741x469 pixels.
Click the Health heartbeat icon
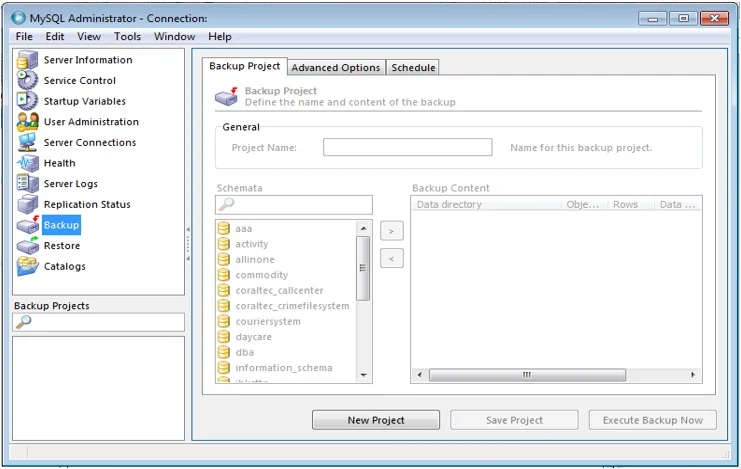coord(27,163)
